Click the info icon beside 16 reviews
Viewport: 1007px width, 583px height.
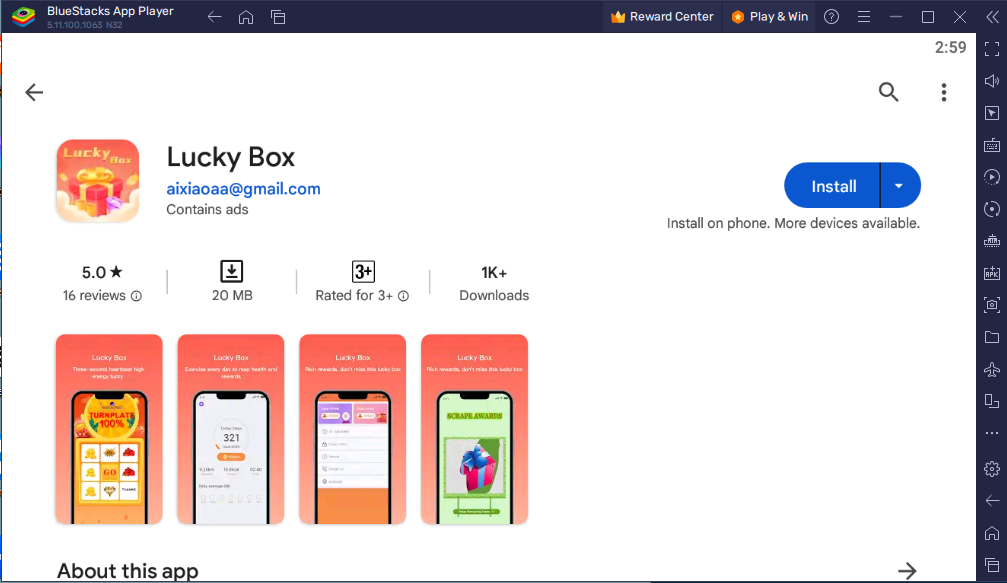[136, 296]
